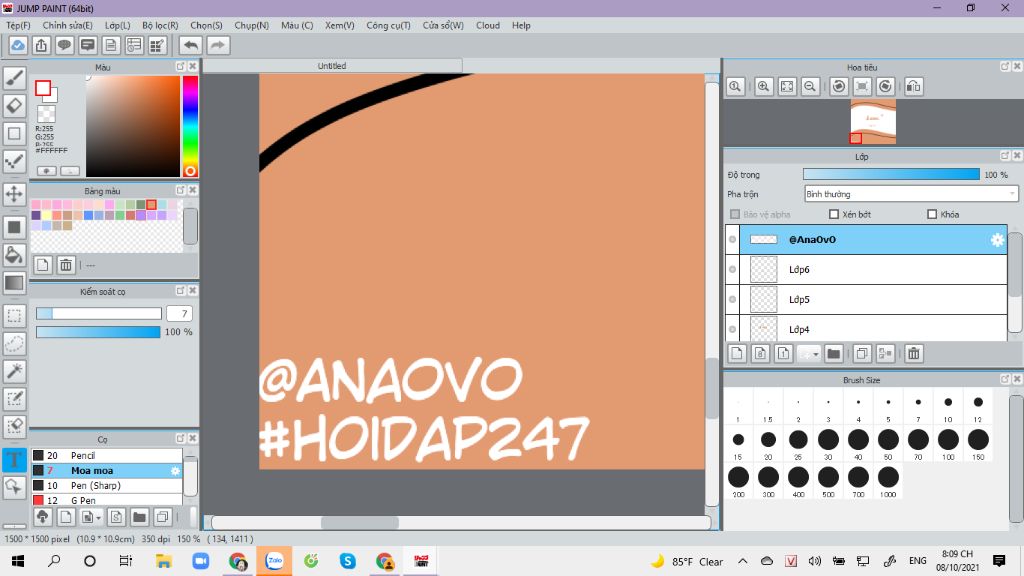The width and height of the screenshot is (1024, 576).
Task: Open settings gear of @AnaOvO layer
Action: [997, 240]
